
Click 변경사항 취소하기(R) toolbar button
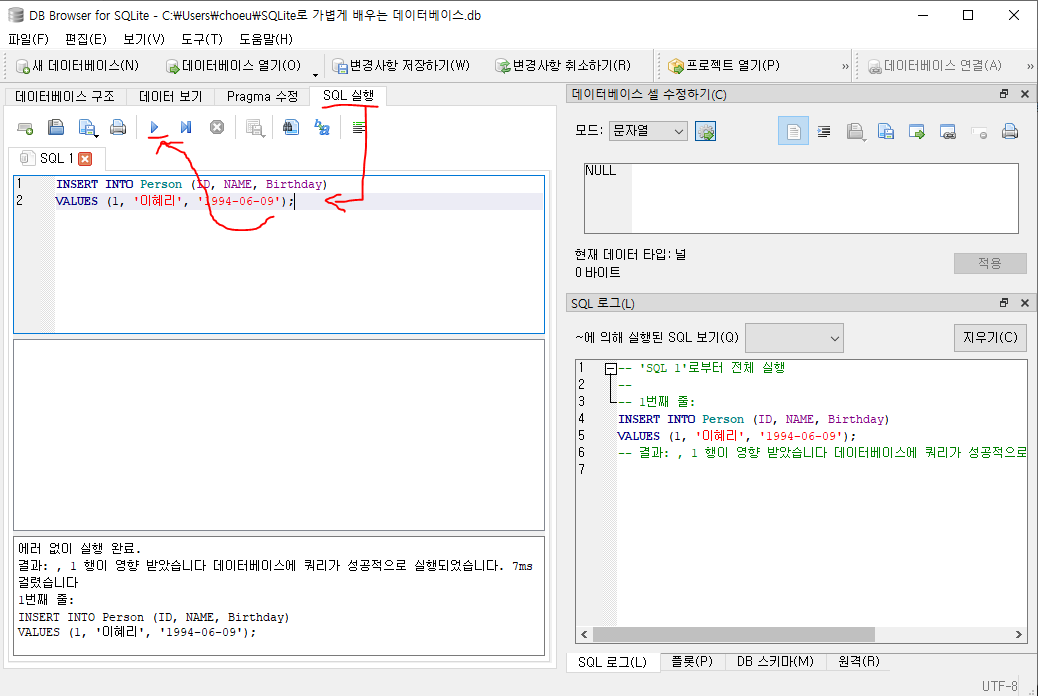tap(563, 66)
